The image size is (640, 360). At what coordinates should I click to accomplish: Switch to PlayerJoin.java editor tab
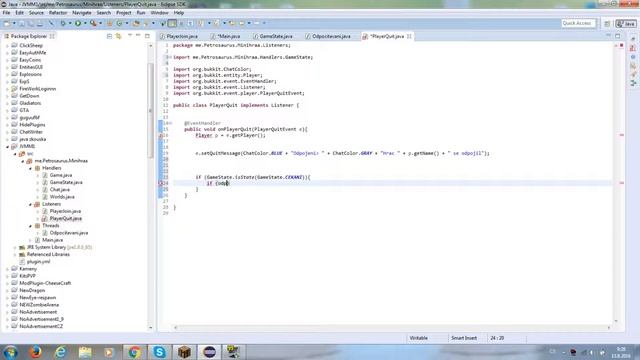(x=179, y=36)
